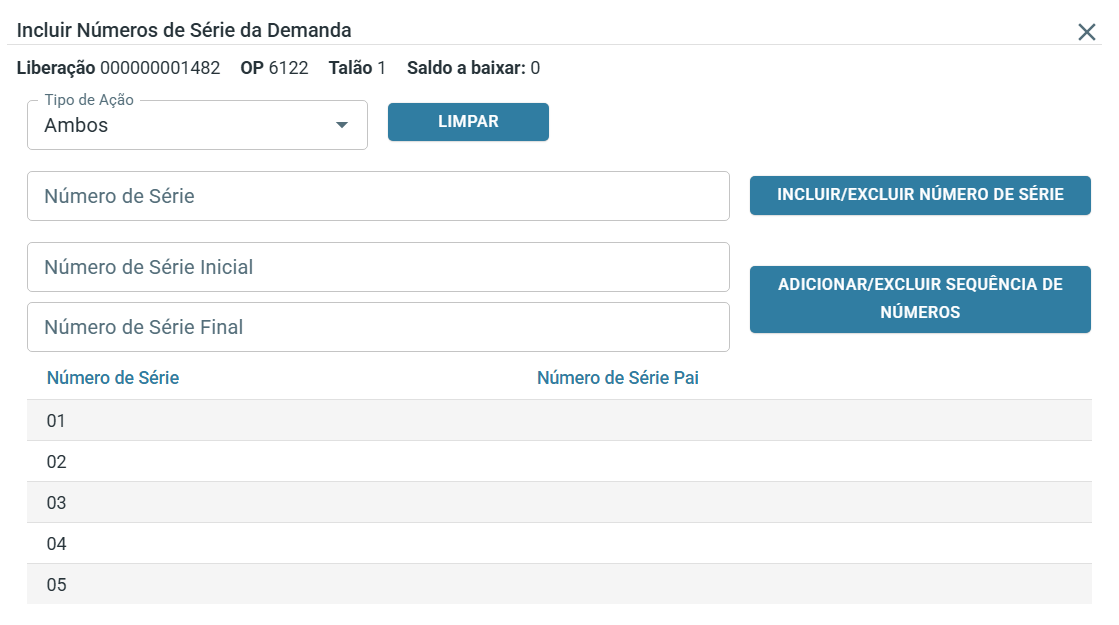1119x625 pixels.
Task: Click the OP 6122 value
Action: (x=288, y=68)
